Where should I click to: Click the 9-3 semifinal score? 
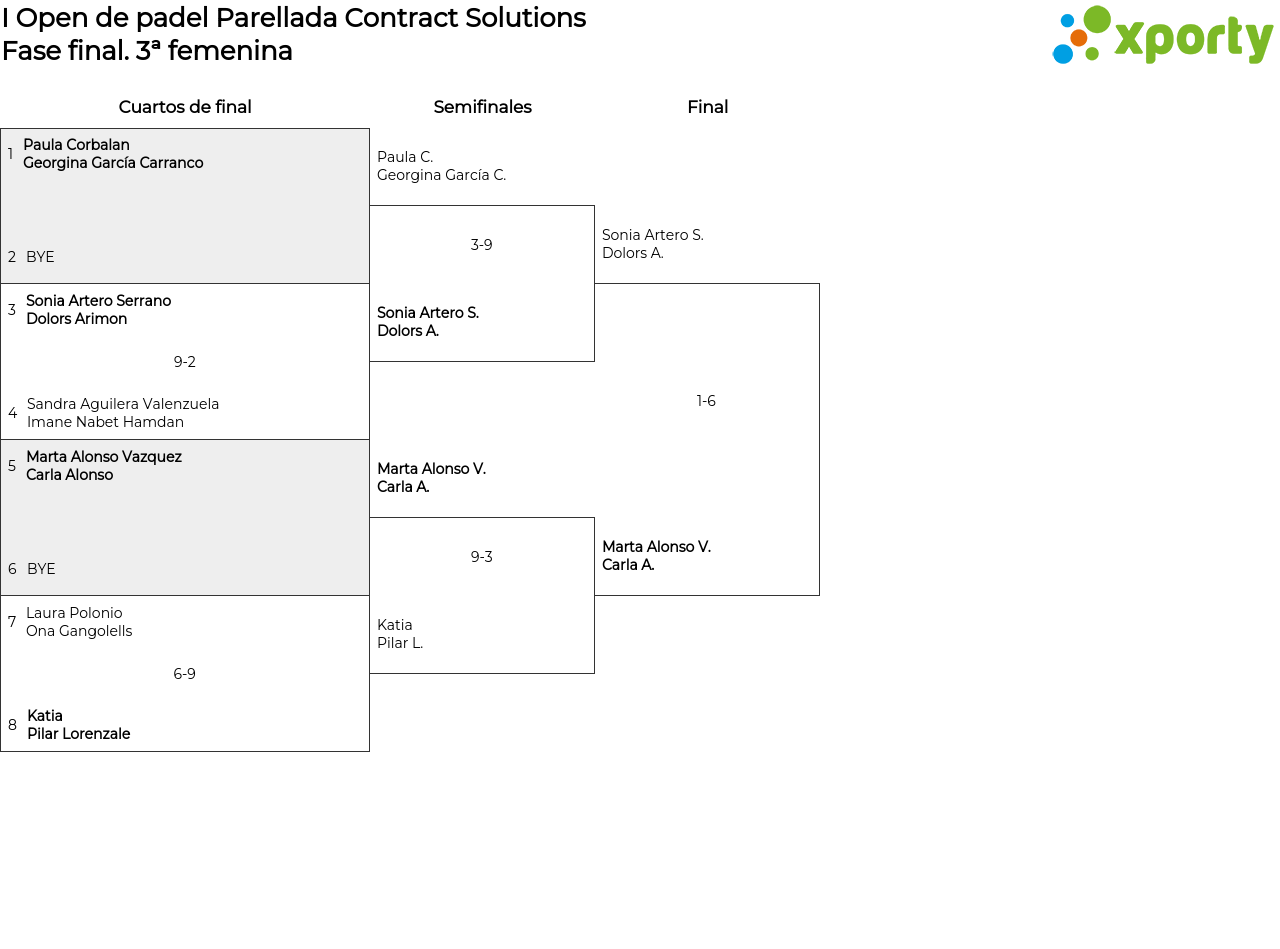[482, 557]
